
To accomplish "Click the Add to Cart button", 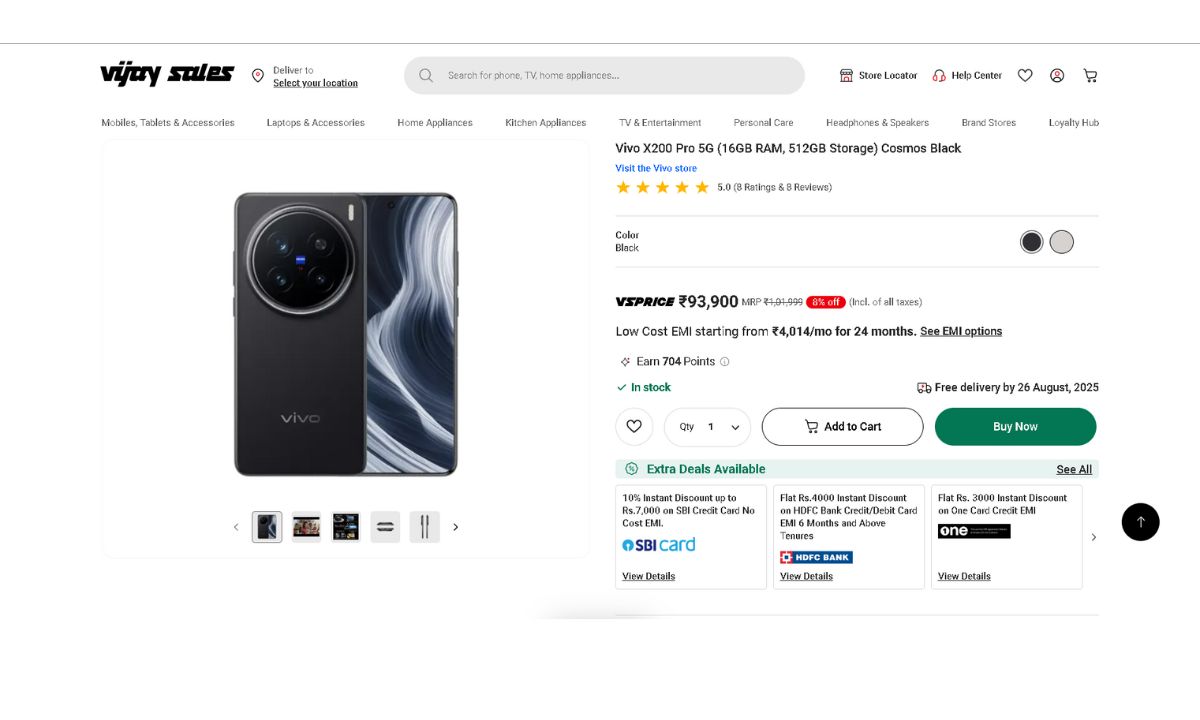I will pos(842,427).
